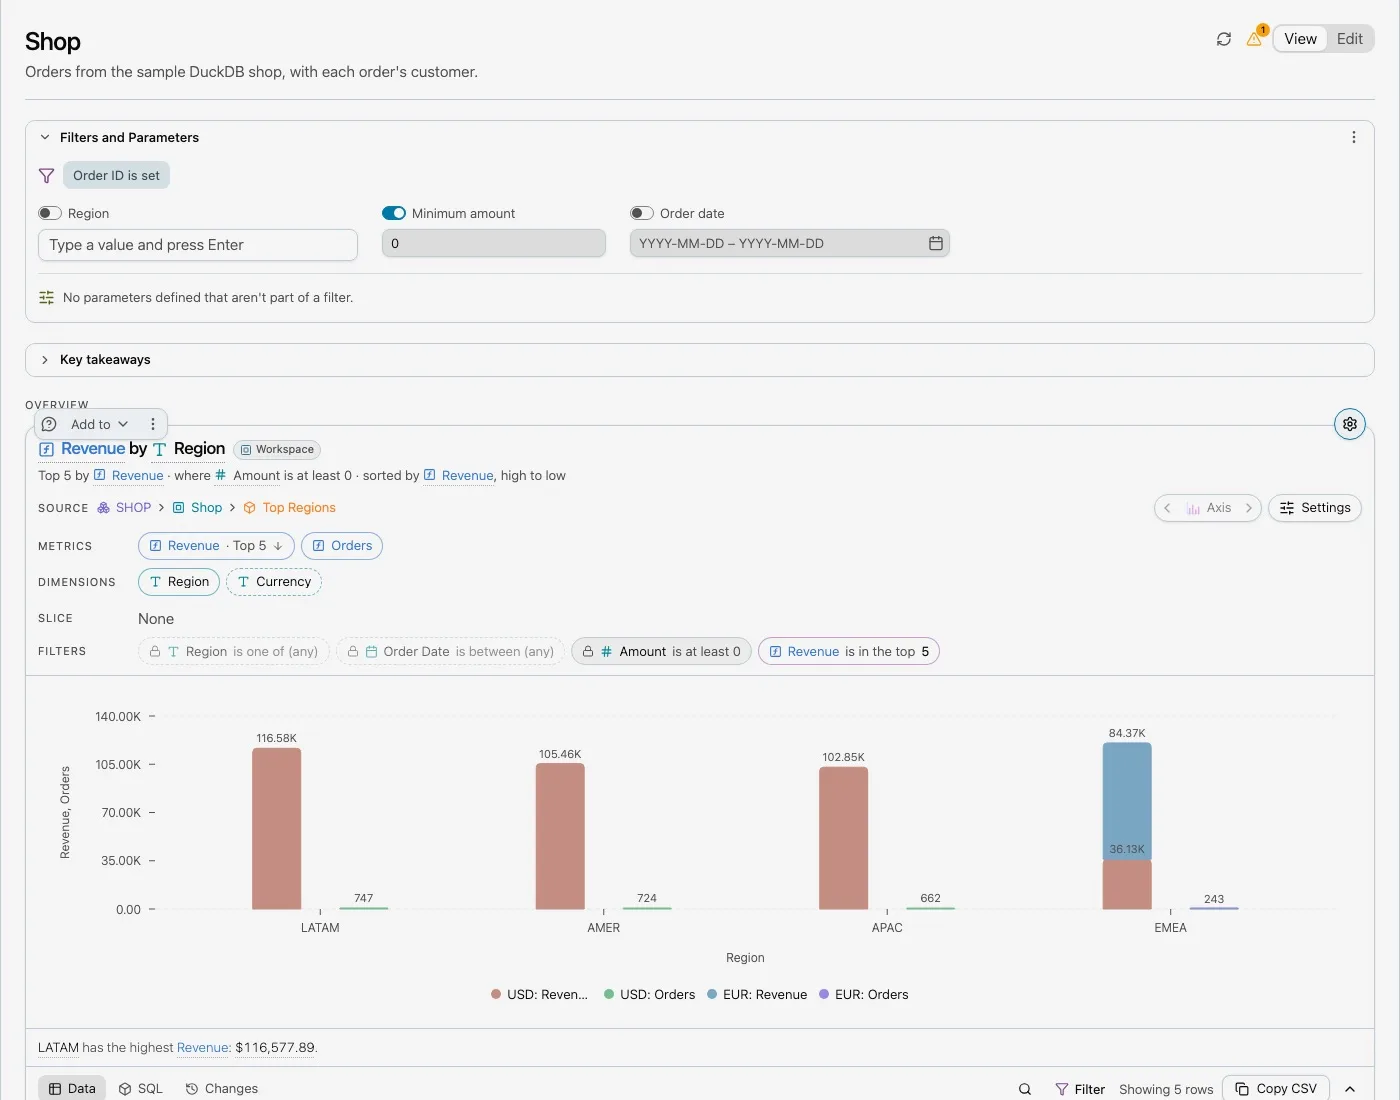Click the help icon beside Add to

(49, 424)
